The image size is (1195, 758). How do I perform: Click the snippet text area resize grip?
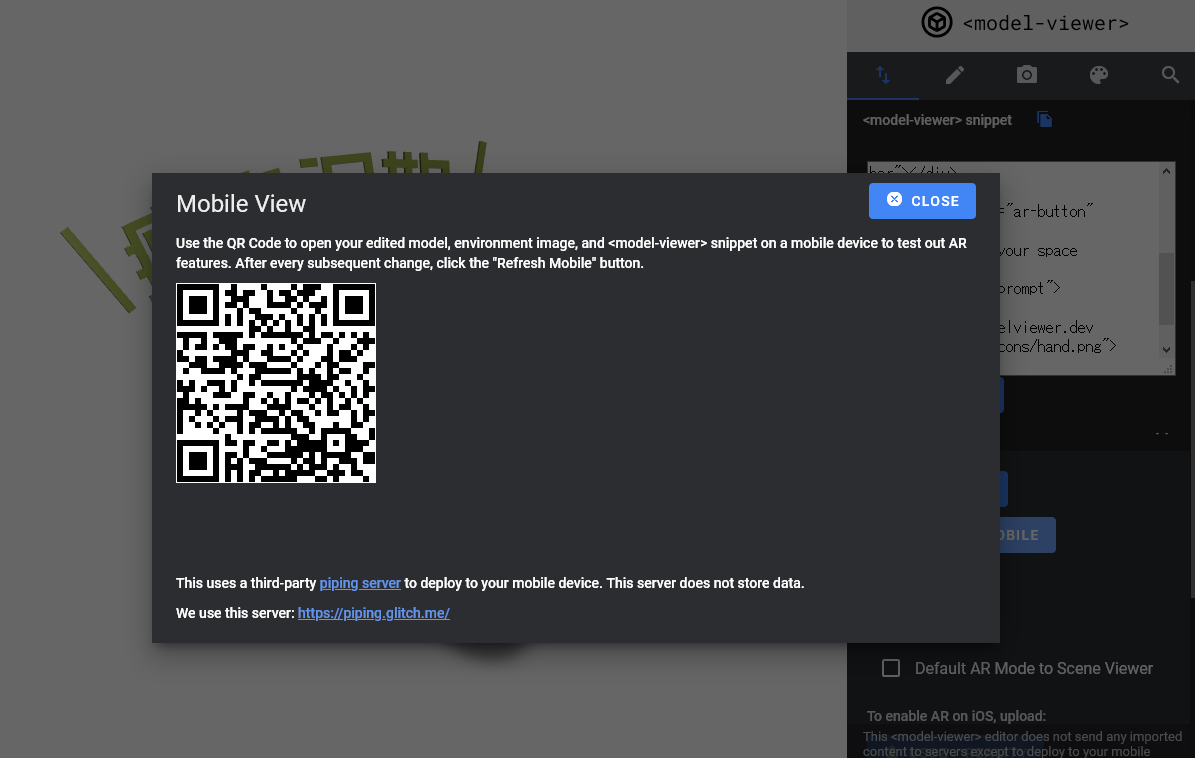[x=1168, y=369]
